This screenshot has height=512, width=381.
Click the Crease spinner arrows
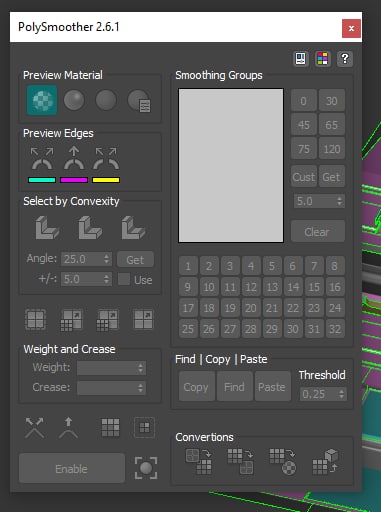141,388
